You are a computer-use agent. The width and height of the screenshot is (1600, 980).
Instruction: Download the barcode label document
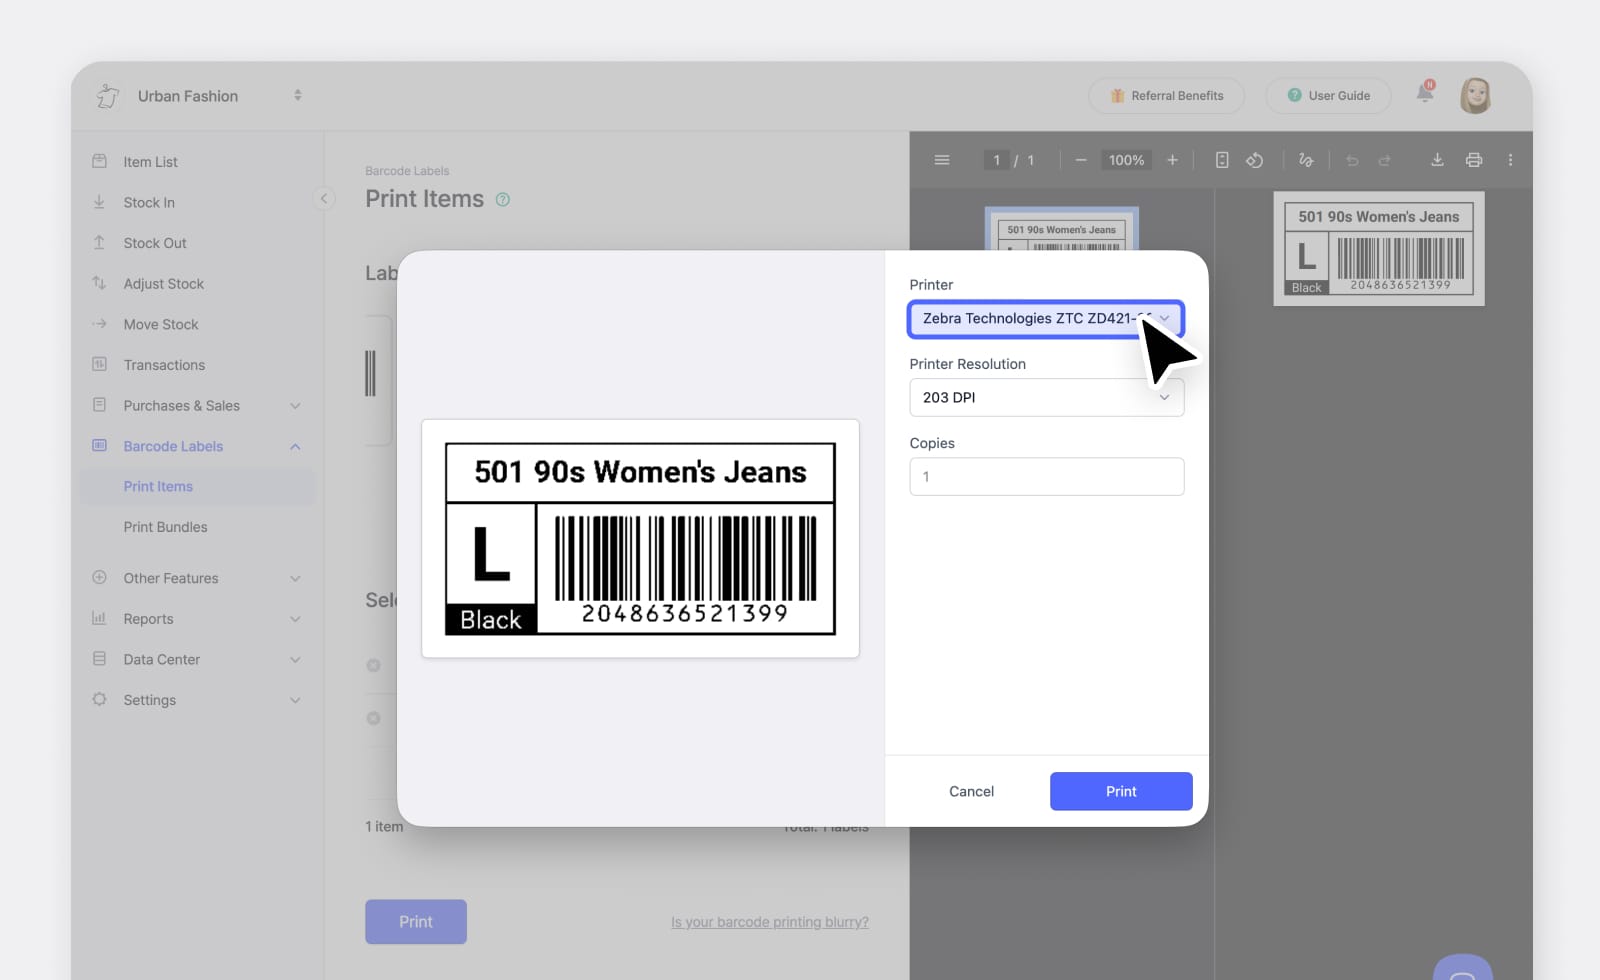1437,159
